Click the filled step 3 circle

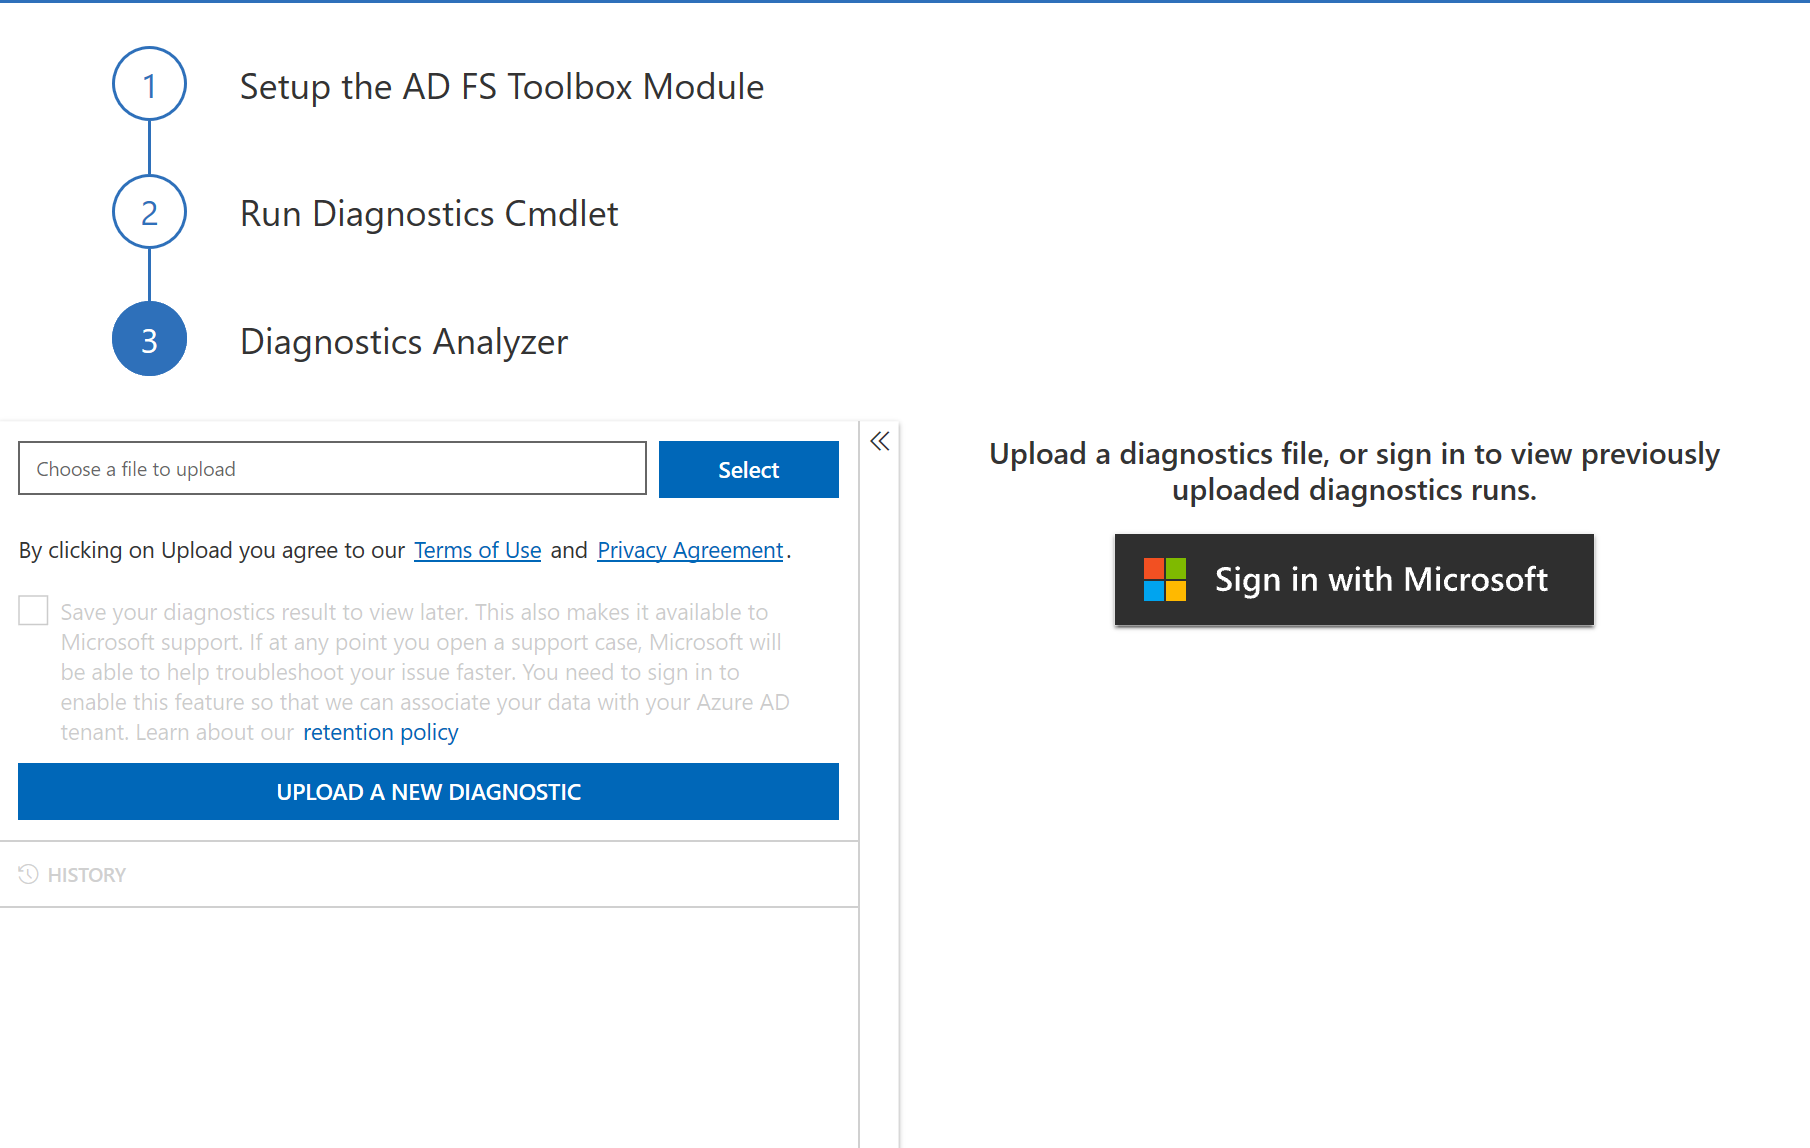click(149, 339)
